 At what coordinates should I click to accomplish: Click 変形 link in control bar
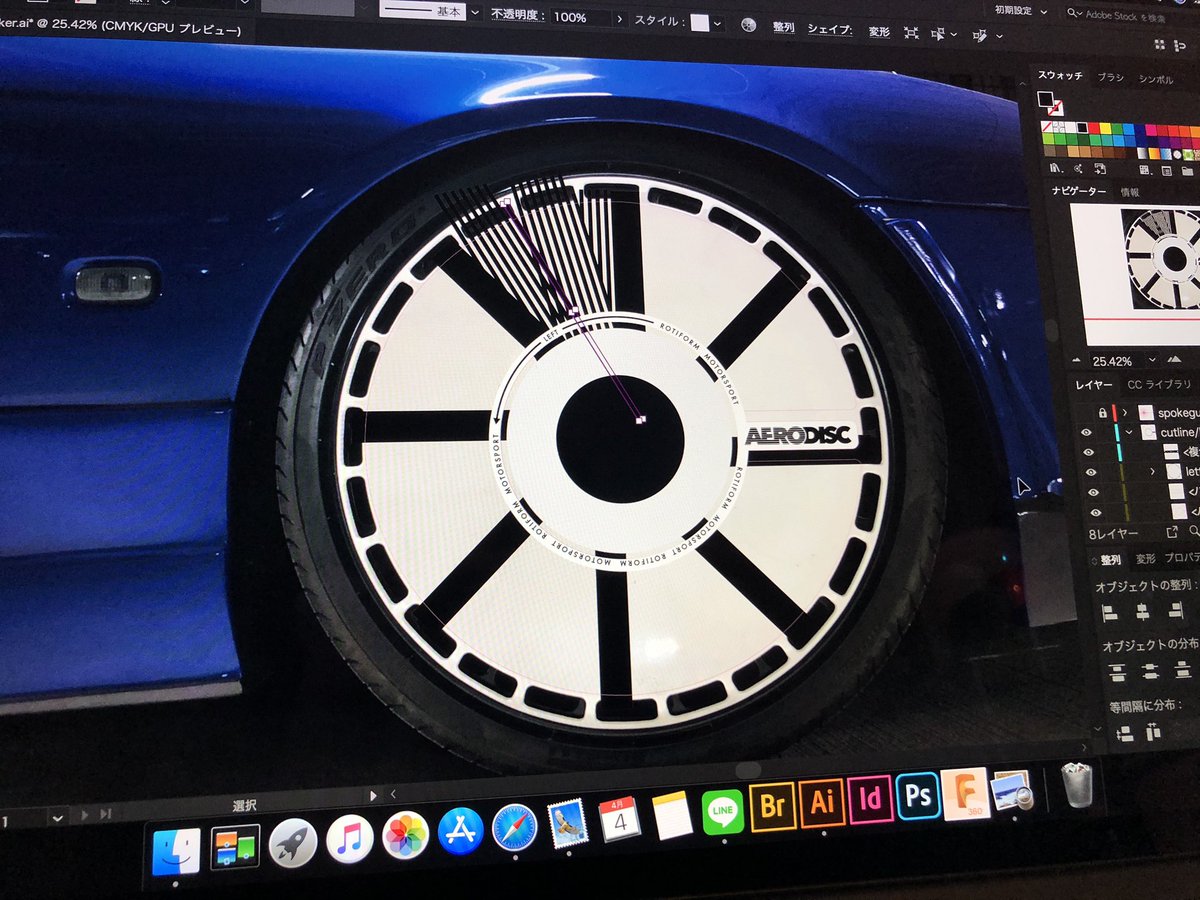coord(879,31)
